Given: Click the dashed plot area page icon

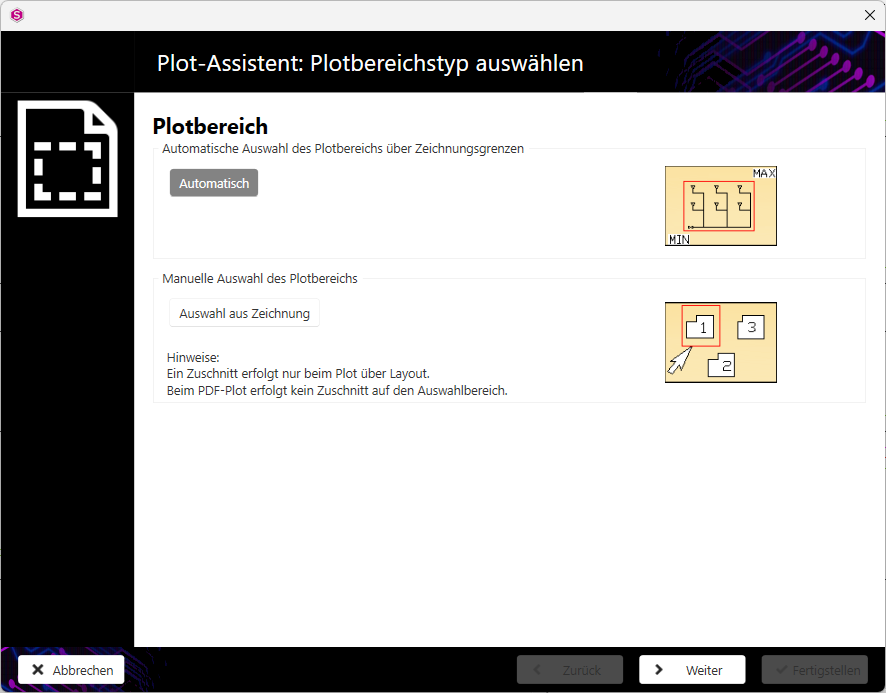Looking at the screenshot, I should click(x=68, y=159).
